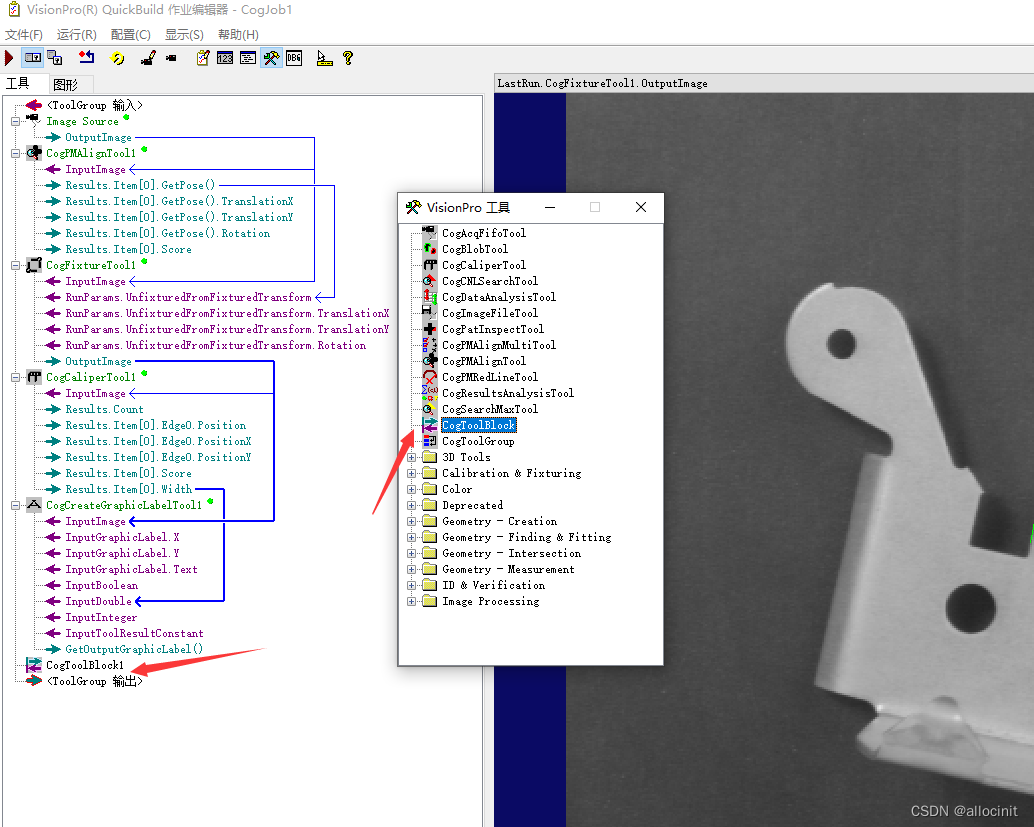Screen dimensions: 1034x827
Task: Open the 显示(S) menu
Action: coord(184,34)
